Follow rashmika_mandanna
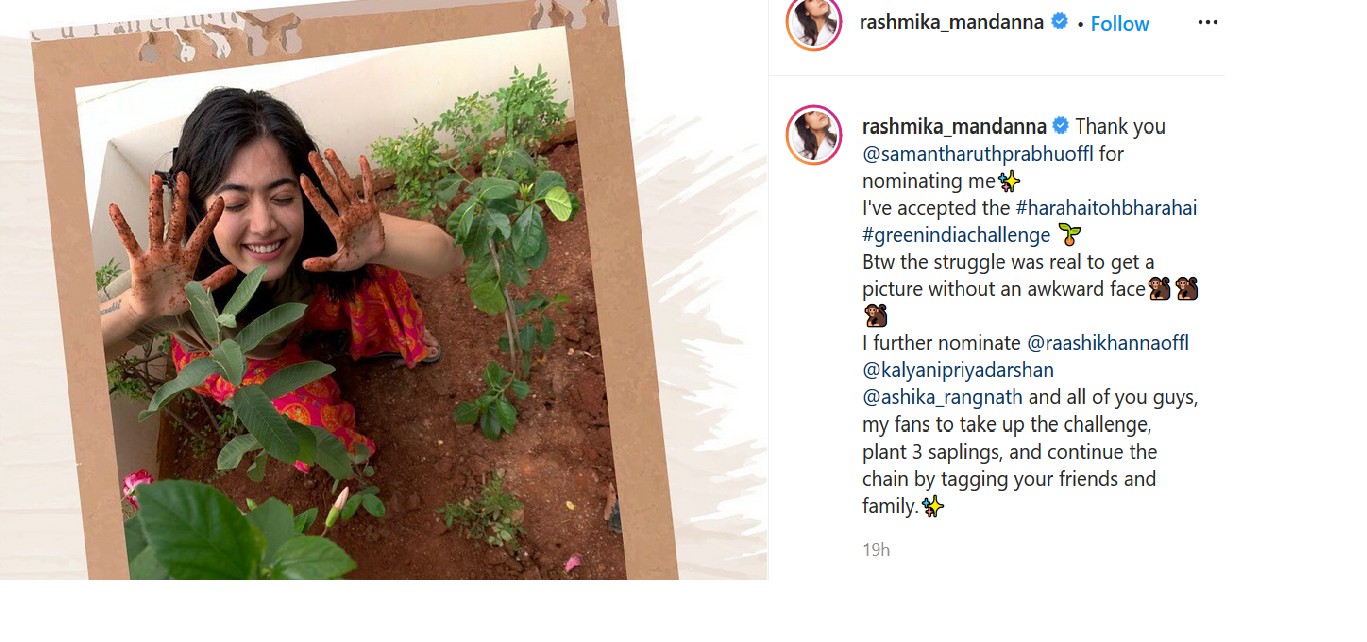 coord(1120,24)
